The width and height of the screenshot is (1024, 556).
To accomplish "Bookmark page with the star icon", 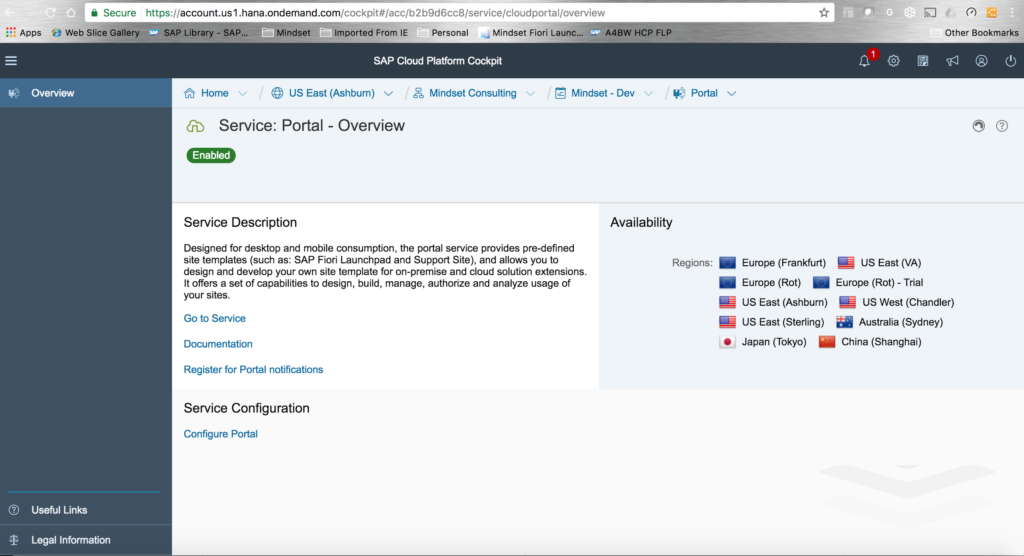I will tap(824, 12).
